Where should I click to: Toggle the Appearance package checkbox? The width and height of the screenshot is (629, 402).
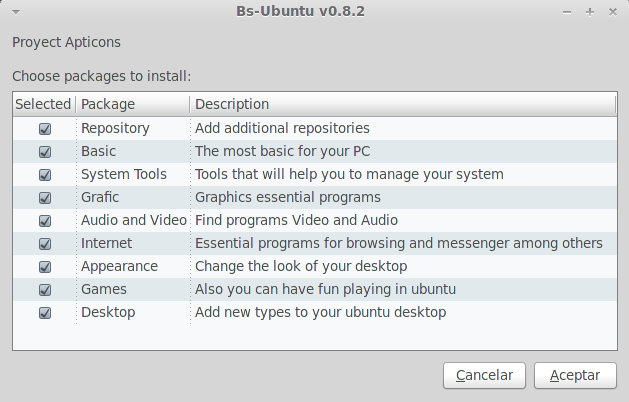(x=45, y=267)
